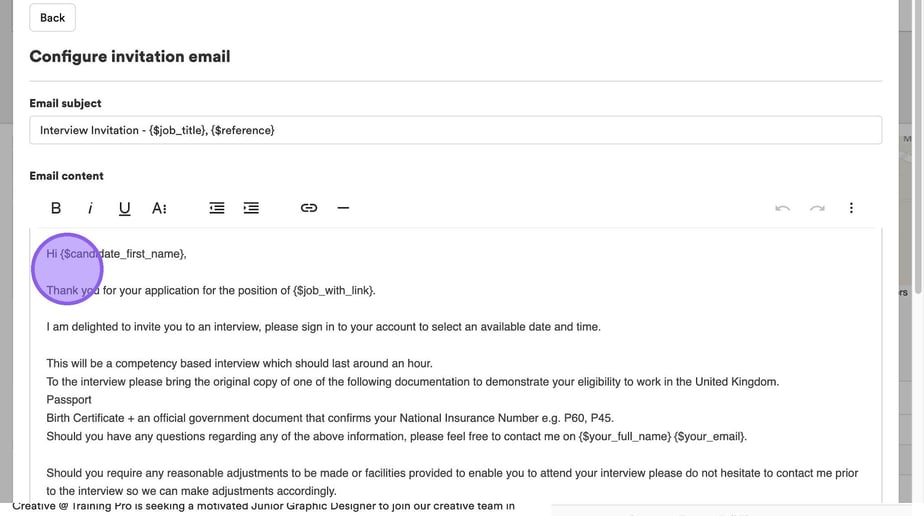Click the {$job_with_link} placeholder

[x=333, y=291]
